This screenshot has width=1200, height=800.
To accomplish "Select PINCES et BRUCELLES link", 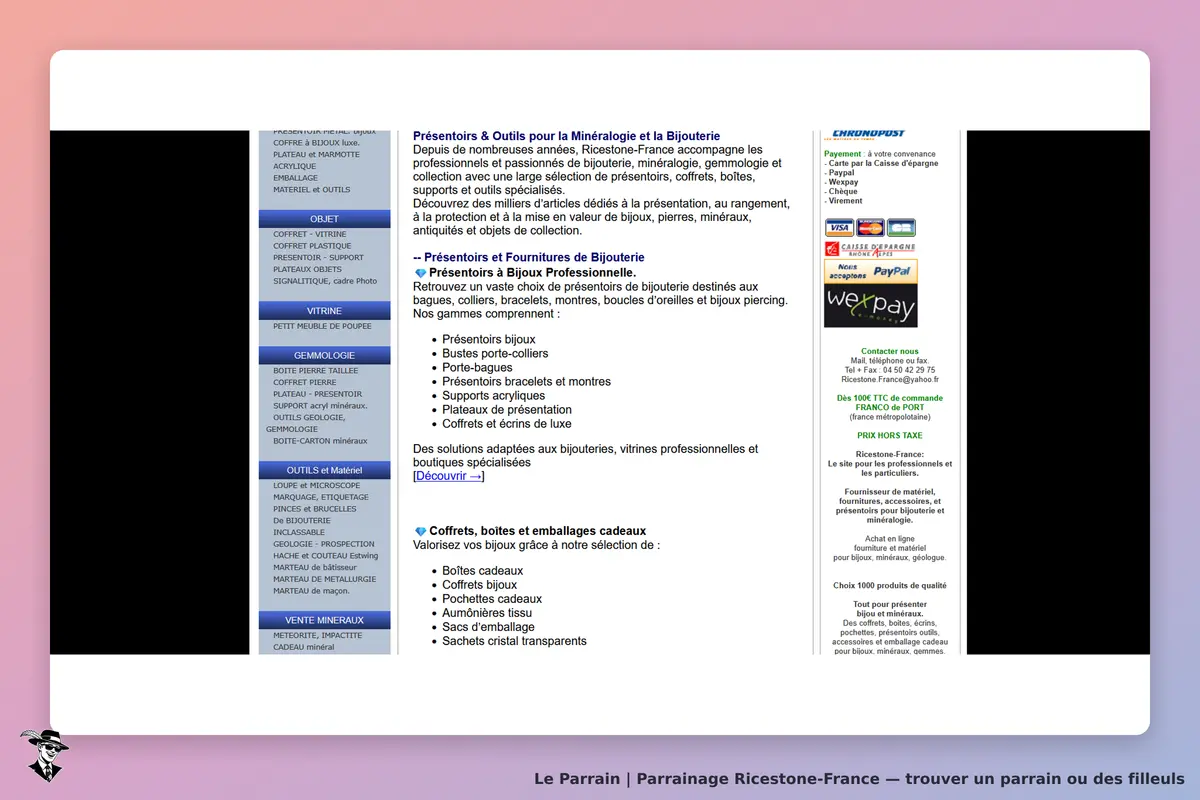I will click(x=316, y=509).
